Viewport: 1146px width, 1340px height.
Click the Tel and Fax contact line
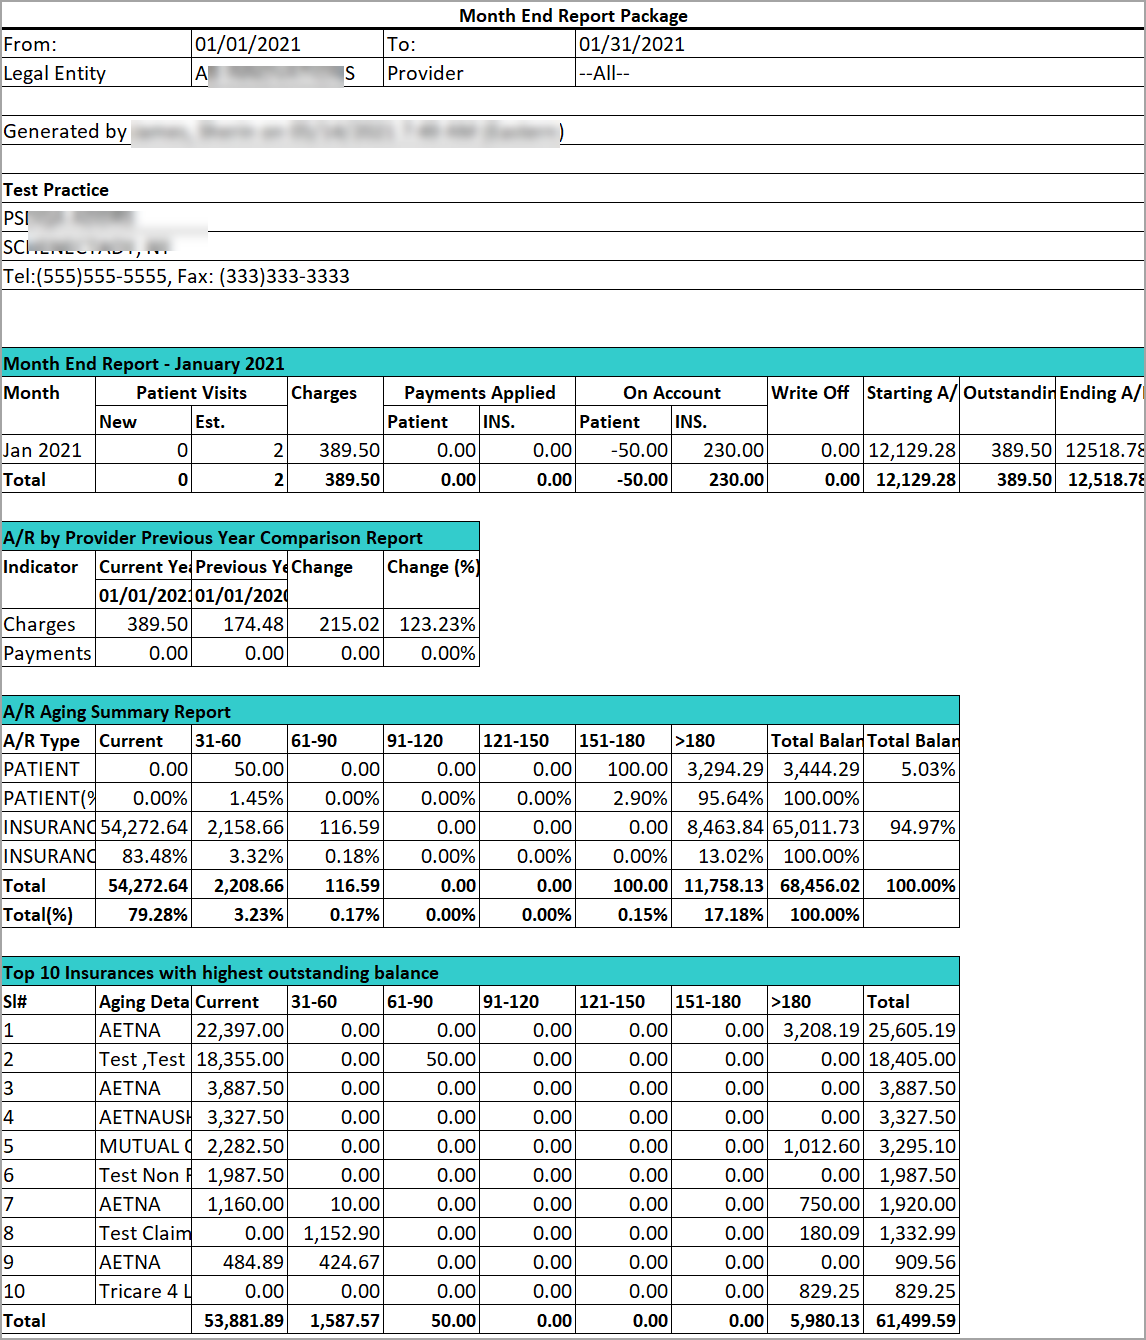[x=177, y=277]
